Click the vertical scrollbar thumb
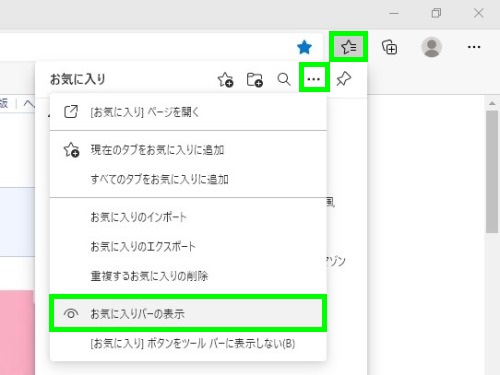Screen dimensions: 500x375 [x=492, y=172]
